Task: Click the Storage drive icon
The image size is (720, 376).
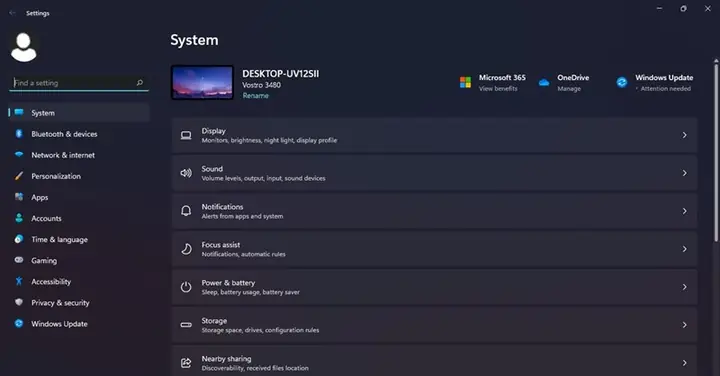Action: [x=186, y=325]
